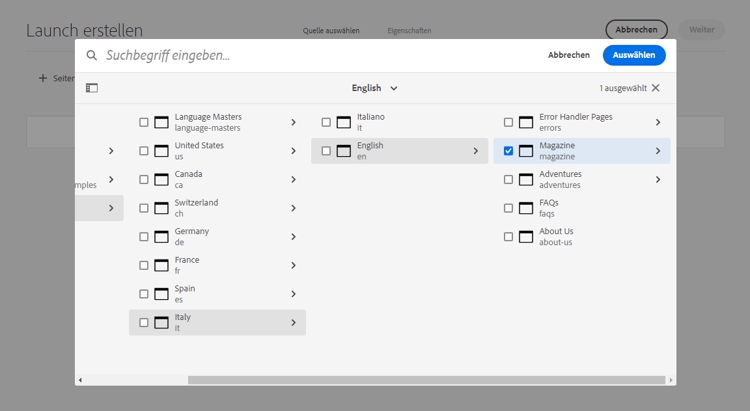The image size is (750, 411).
Task: Focus the Suchbegriff eingeben search field
Action: pos(300,56)
